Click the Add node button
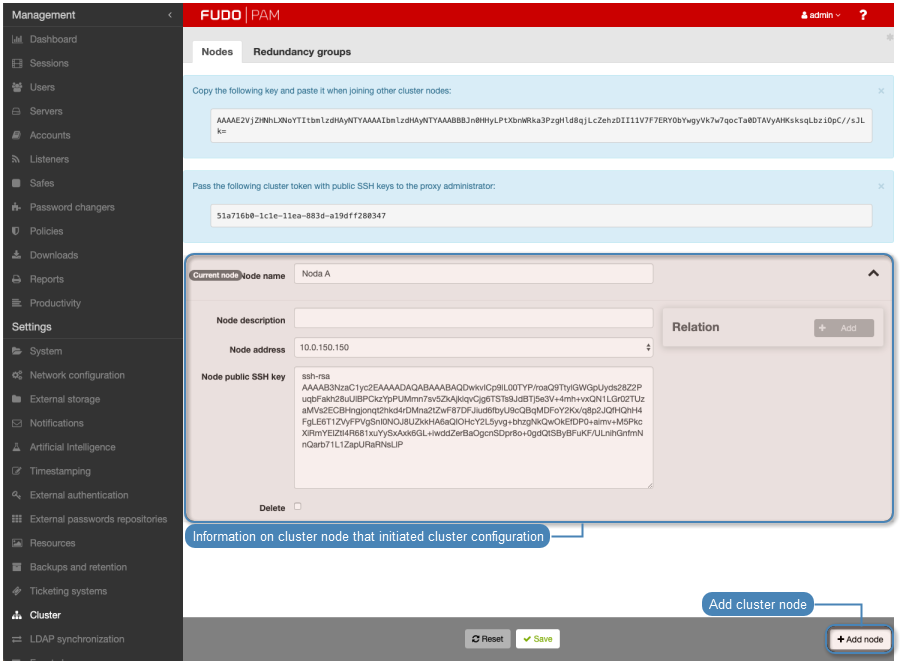The height and width of the screenshot is (669, 905). tap(859, 639)
